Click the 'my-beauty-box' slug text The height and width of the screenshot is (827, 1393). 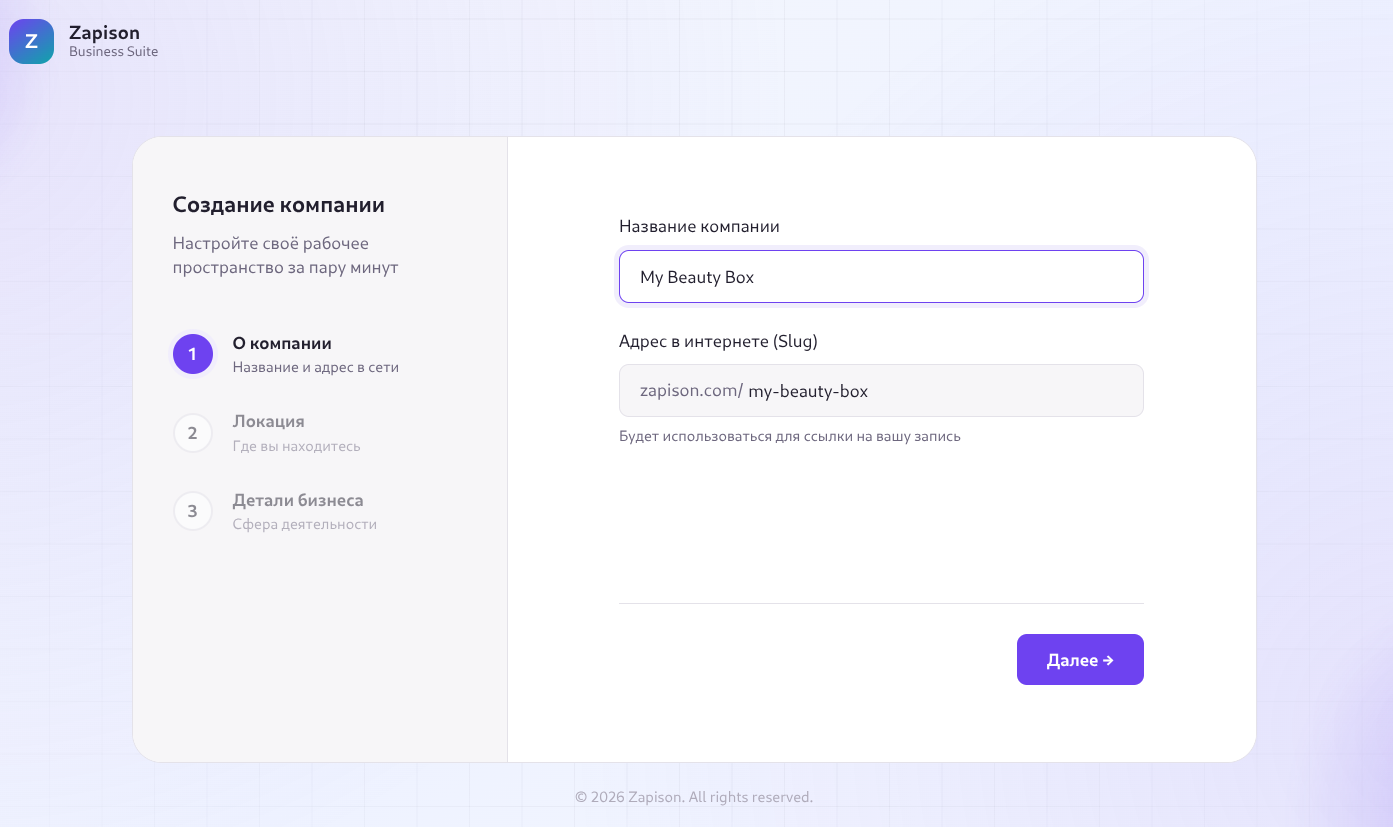click(x=808, y=391)
